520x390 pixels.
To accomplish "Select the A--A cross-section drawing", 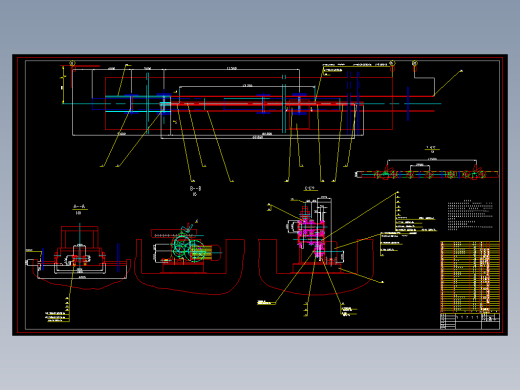I will 79,257.
